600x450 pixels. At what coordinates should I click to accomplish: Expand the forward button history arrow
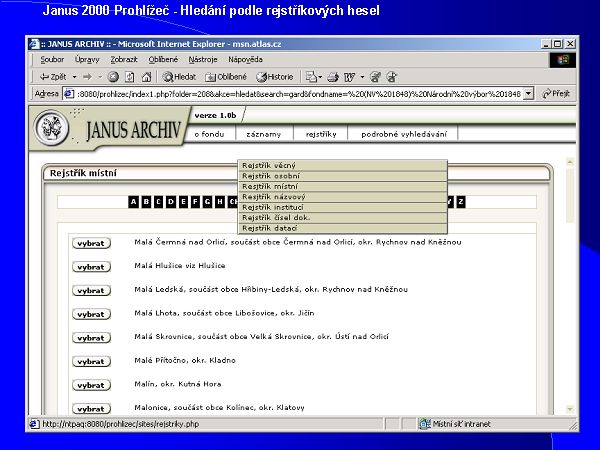point(100,77)
